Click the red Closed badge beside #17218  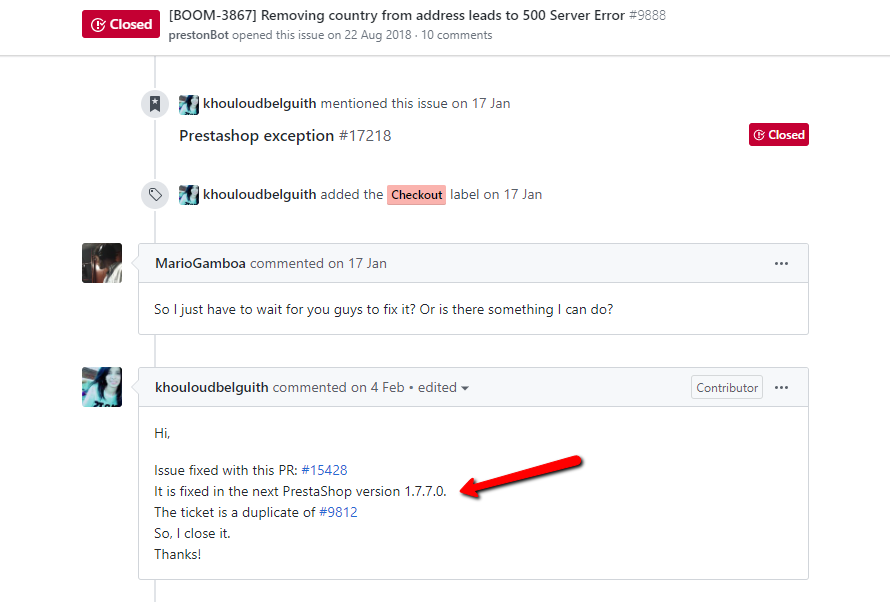point(779,134)
